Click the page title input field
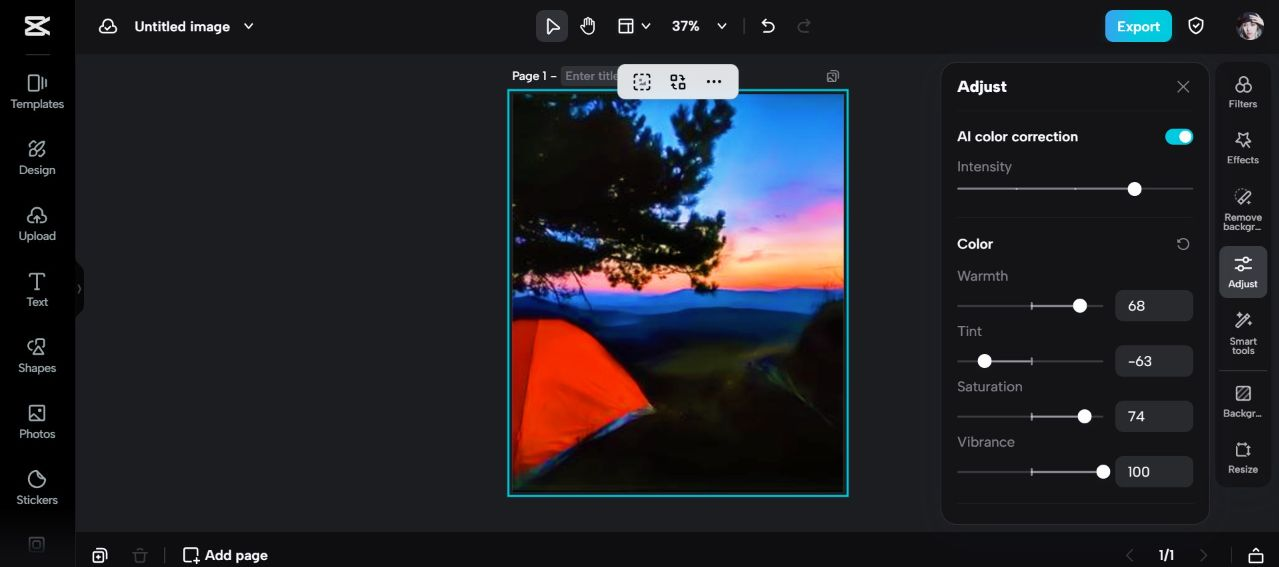 [x=591, y=76]
